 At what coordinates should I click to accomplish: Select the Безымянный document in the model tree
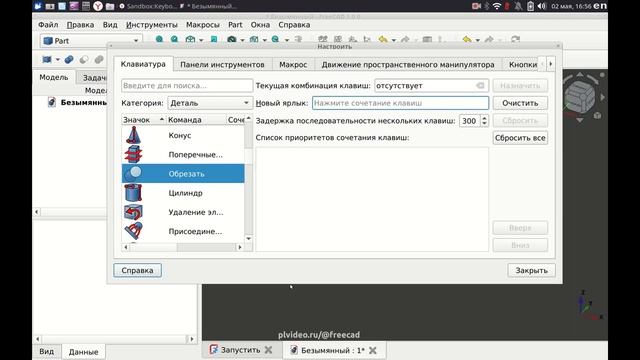click(83, 102)
